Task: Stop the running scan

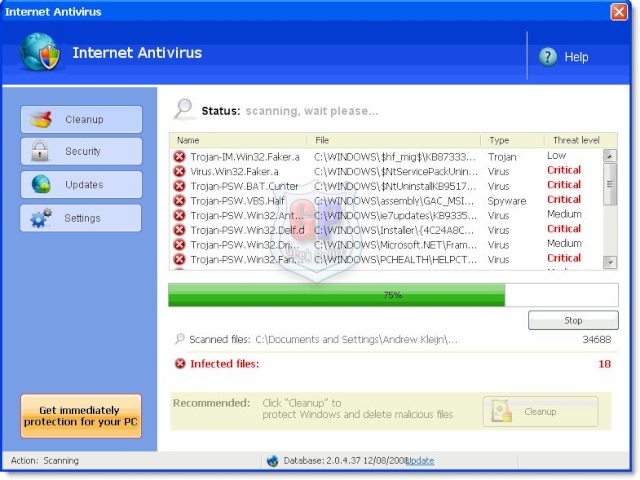Action: (573, 320)
